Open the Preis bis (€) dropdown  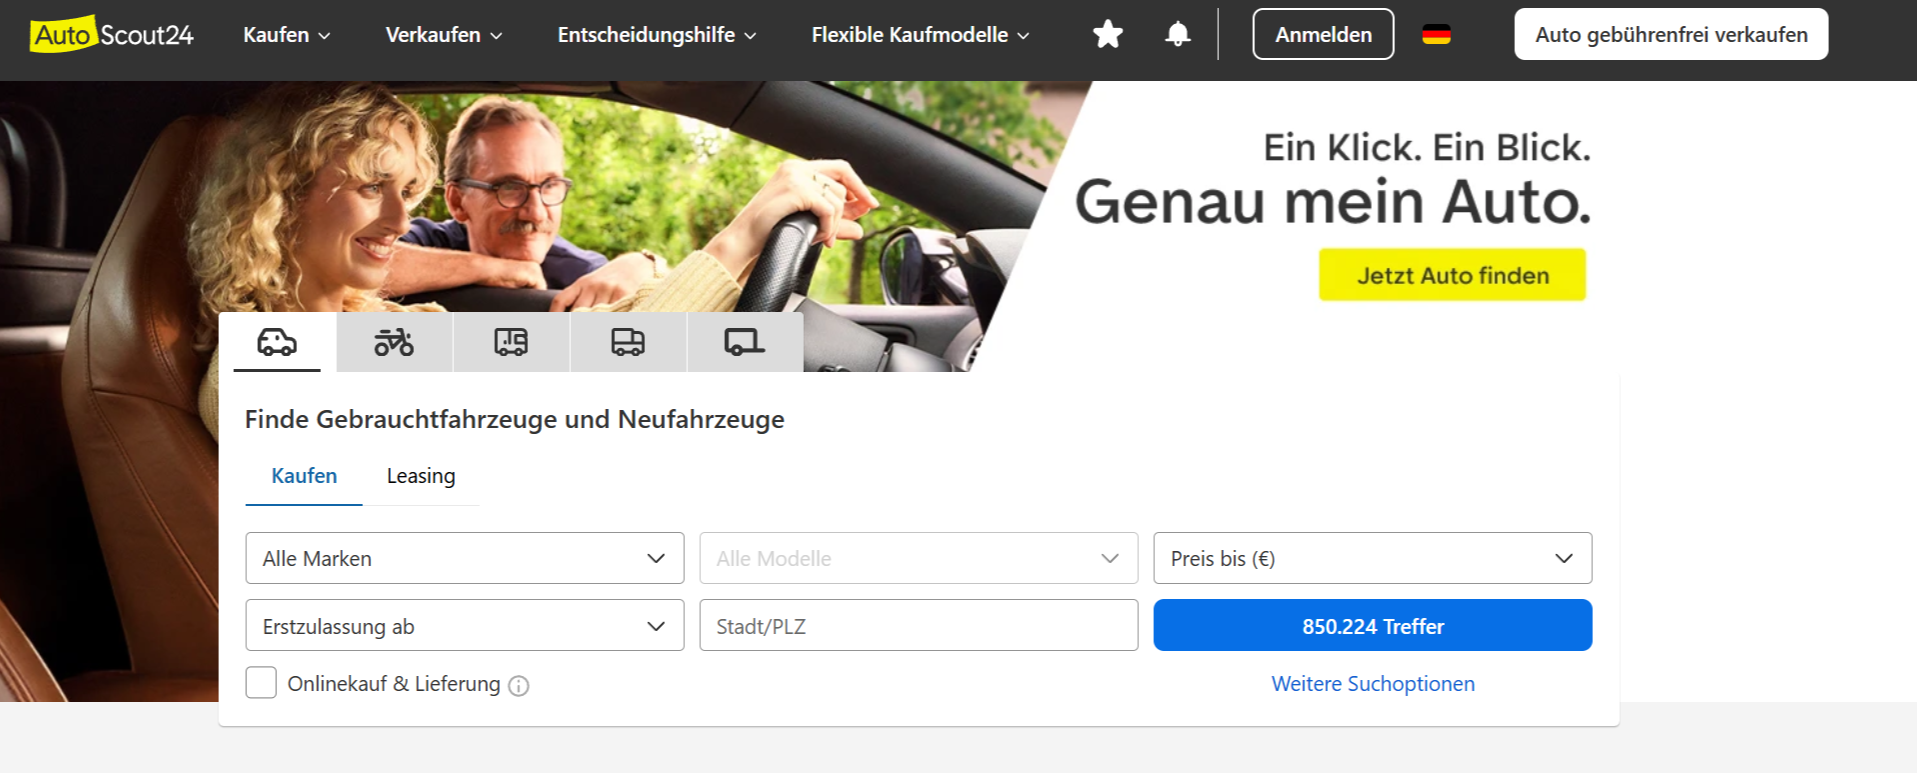1373,558
